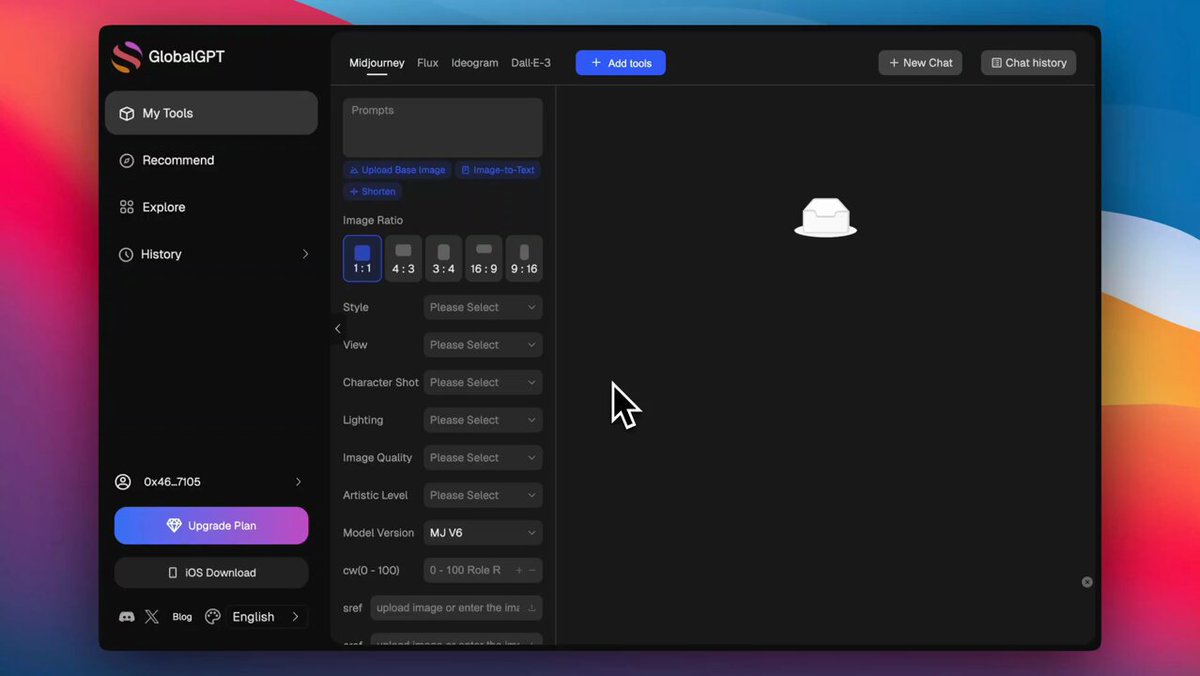The image size is (1200, 676).
Task: Click the GlobalGPT logo icon
Action: click(x=126, y=57)
